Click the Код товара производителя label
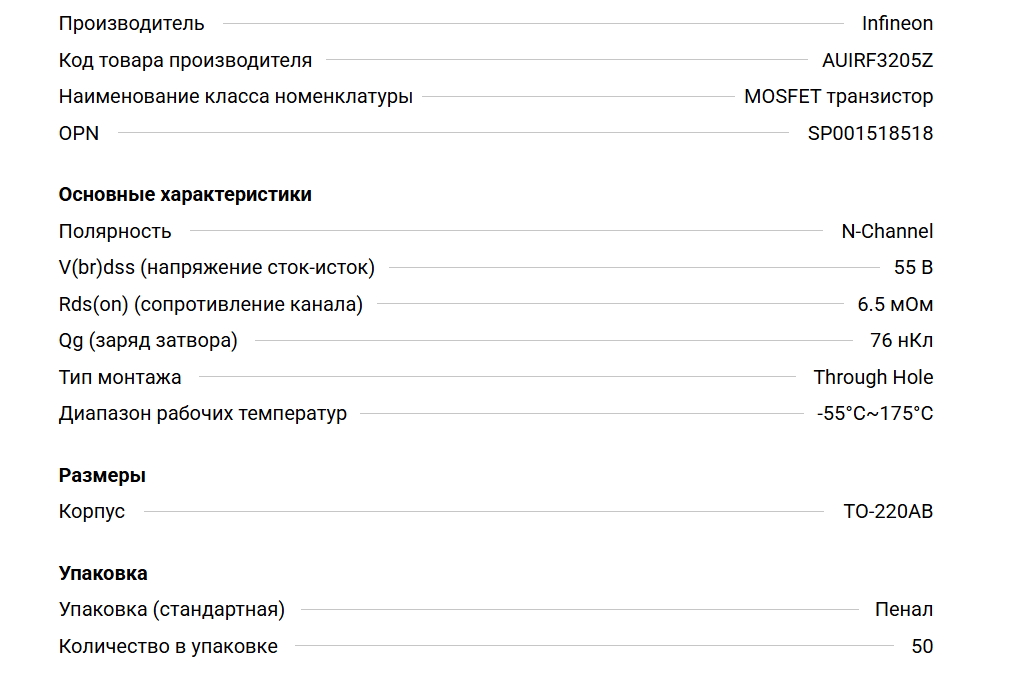 tap(185, 60)
